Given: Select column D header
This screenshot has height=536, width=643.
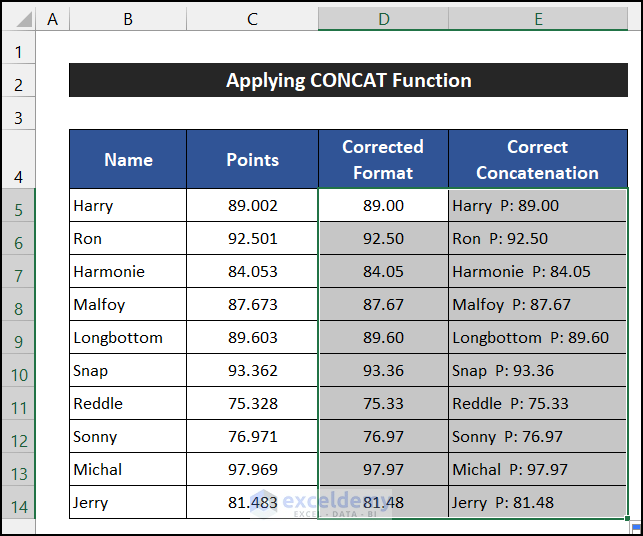Looking at the screenshot, I should click(x=383, y=18).
